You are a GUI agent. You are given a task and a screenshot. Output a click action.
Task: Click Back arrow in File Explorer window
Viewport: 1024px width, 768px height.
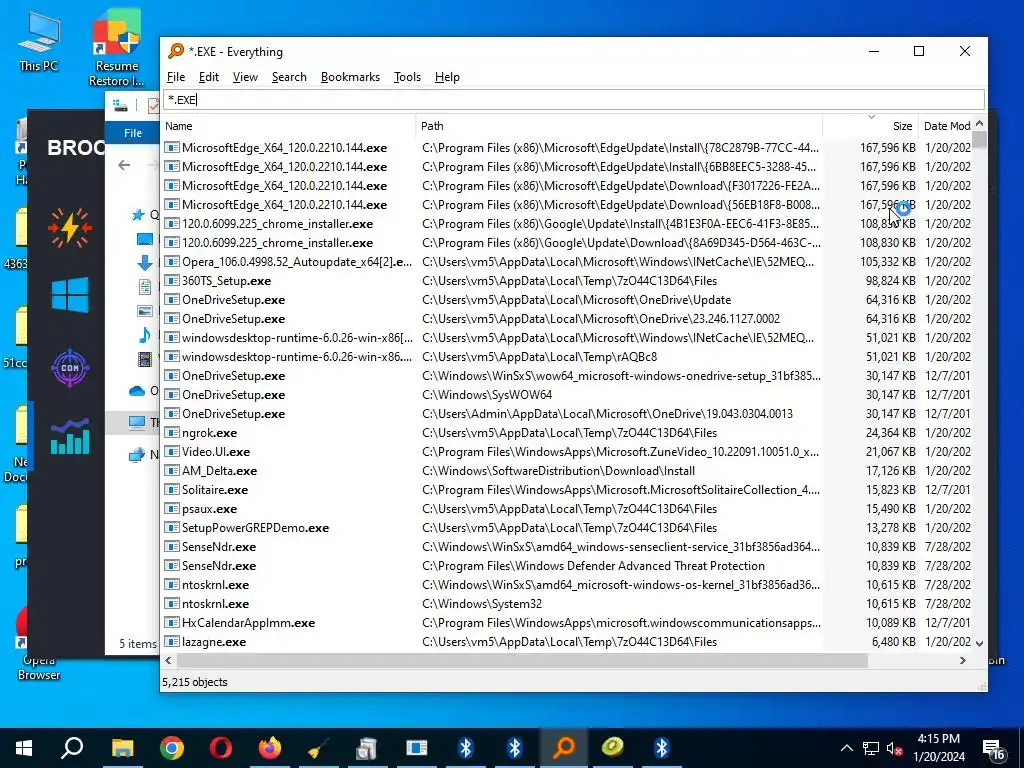(x=124, y=165)
